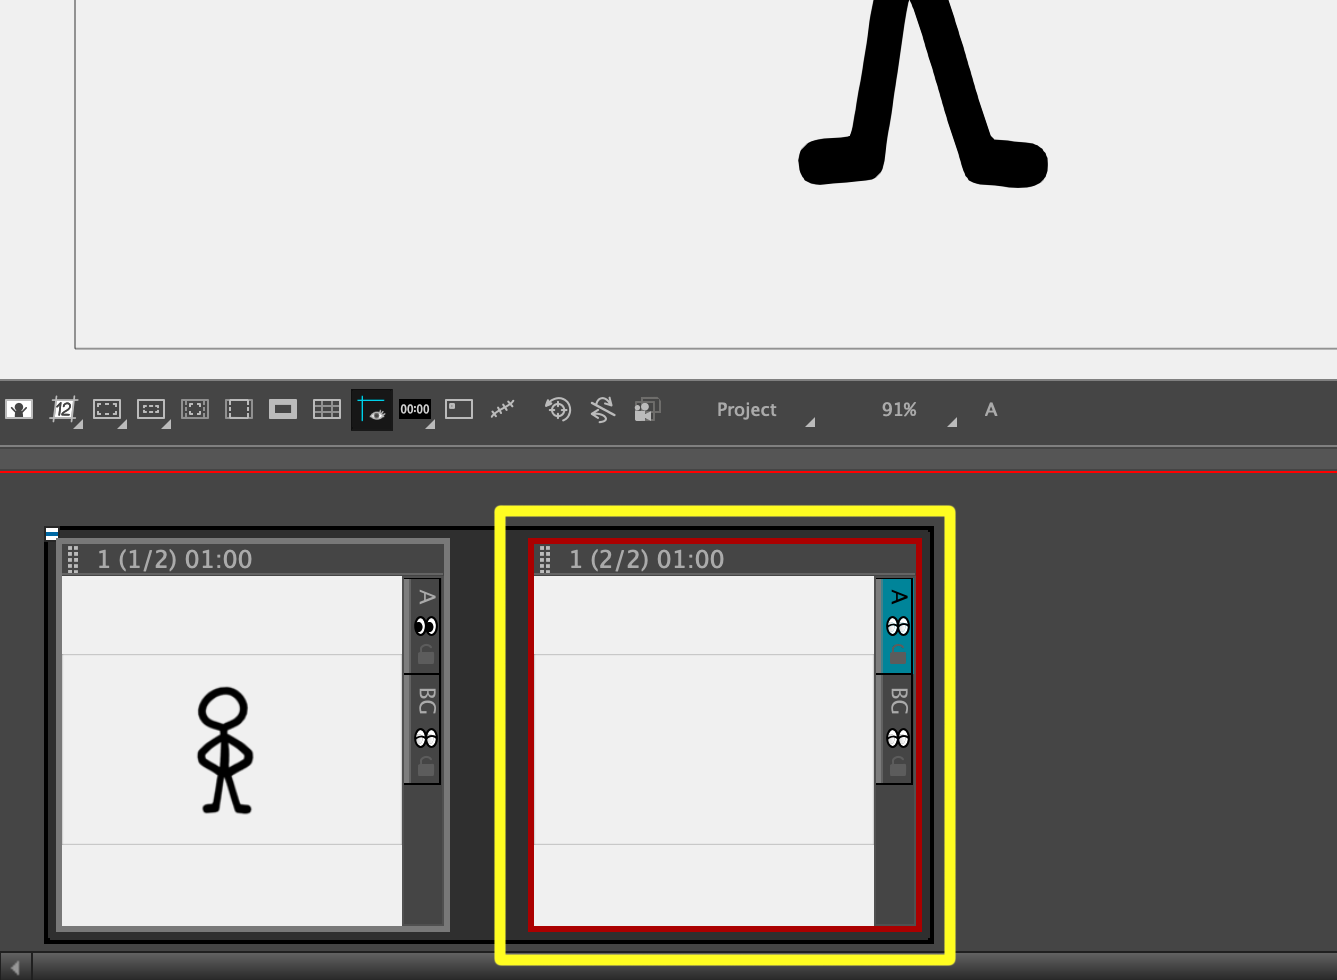Image resolution: width=1337 pixels, height=980 pixels.
Task: Toggle the cyan guides visibility icon
Action: [x=371, y=409]
